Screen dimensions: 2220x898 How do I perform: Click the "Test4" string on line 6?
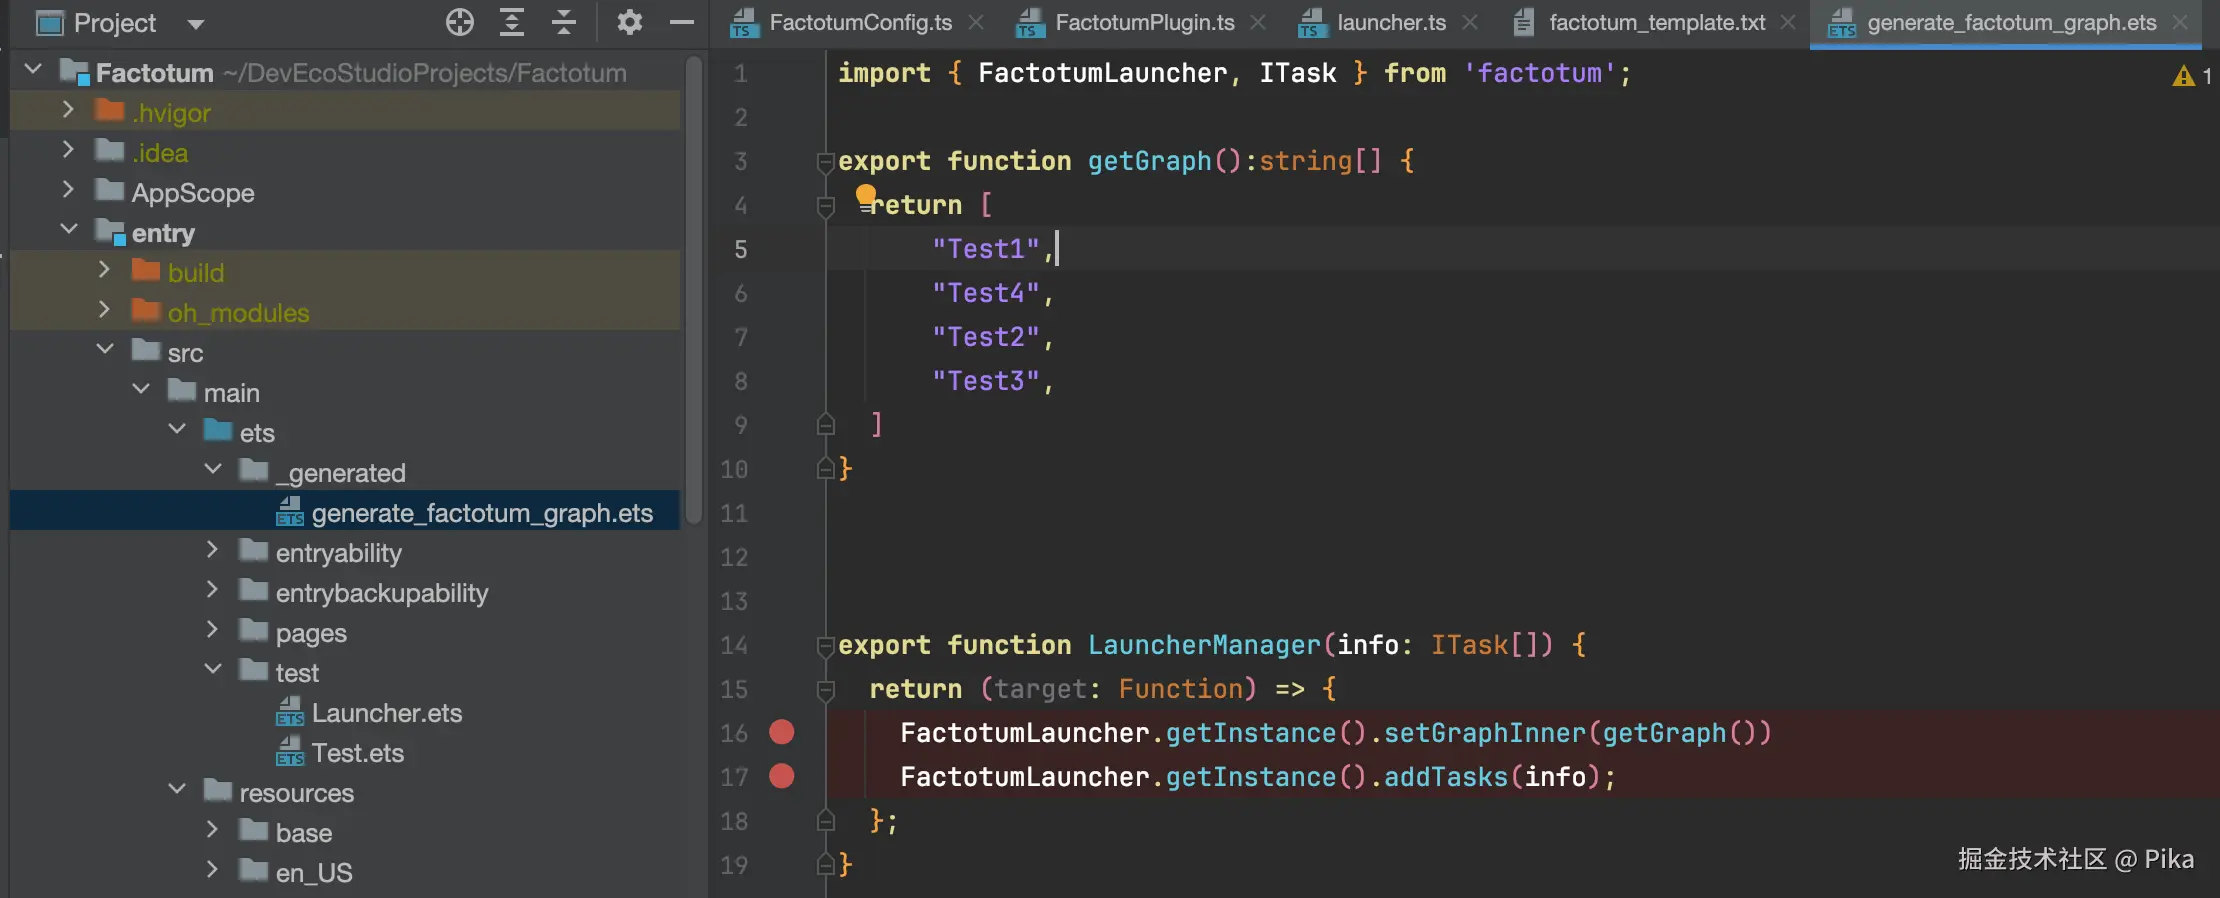(986, 293)
